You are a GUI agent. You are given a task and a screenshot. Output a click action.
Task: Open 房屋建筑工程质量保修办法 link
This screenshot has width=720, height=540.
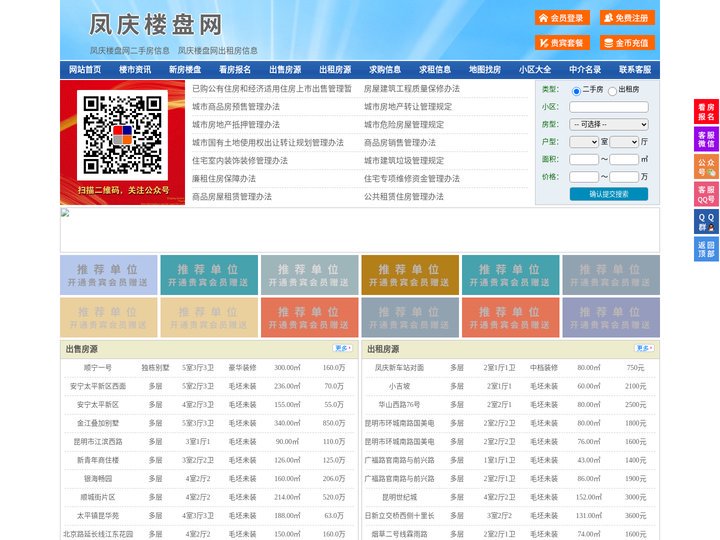(x=412, y=89)
